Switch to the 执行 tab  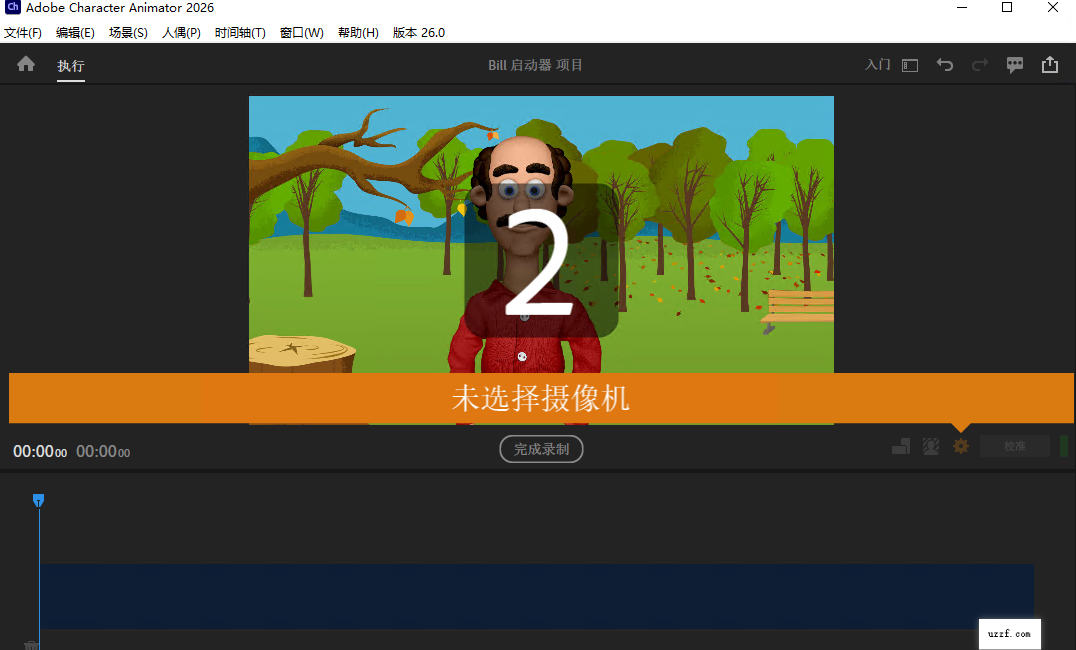coord(70,66)
